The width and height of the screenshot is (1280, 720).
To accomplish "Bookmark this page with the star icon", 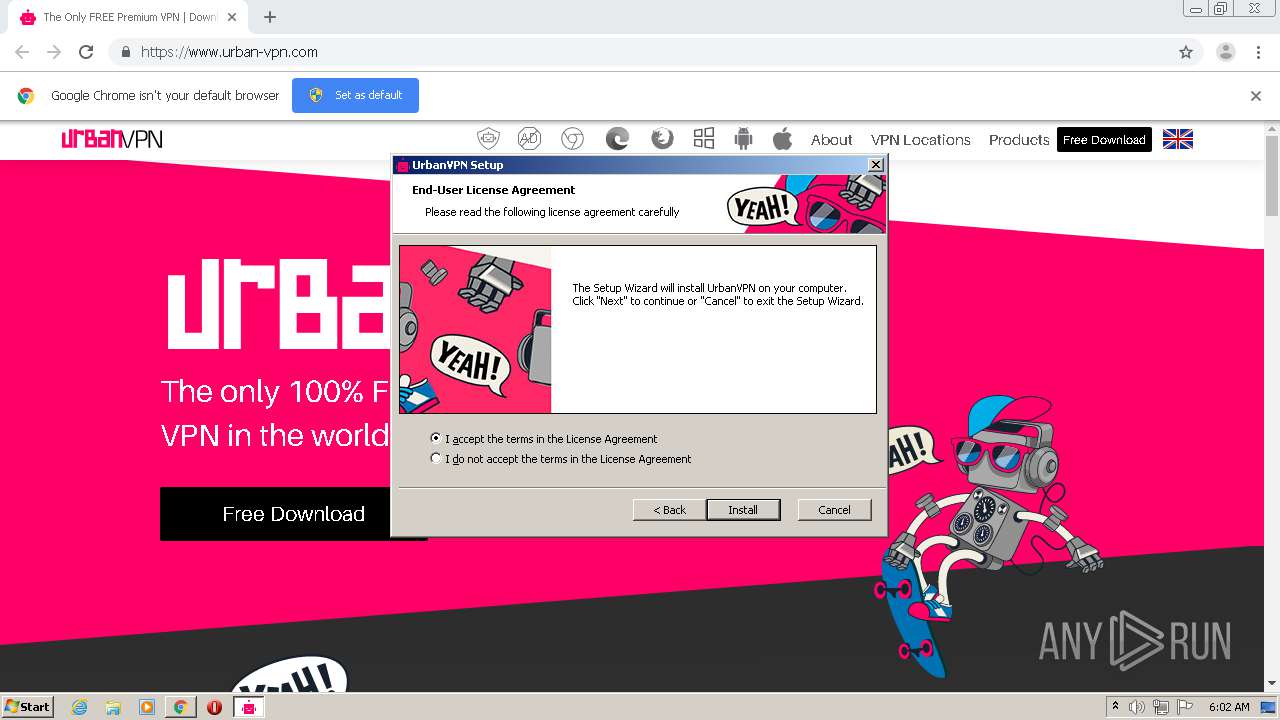I will (x=1186, y=52).
